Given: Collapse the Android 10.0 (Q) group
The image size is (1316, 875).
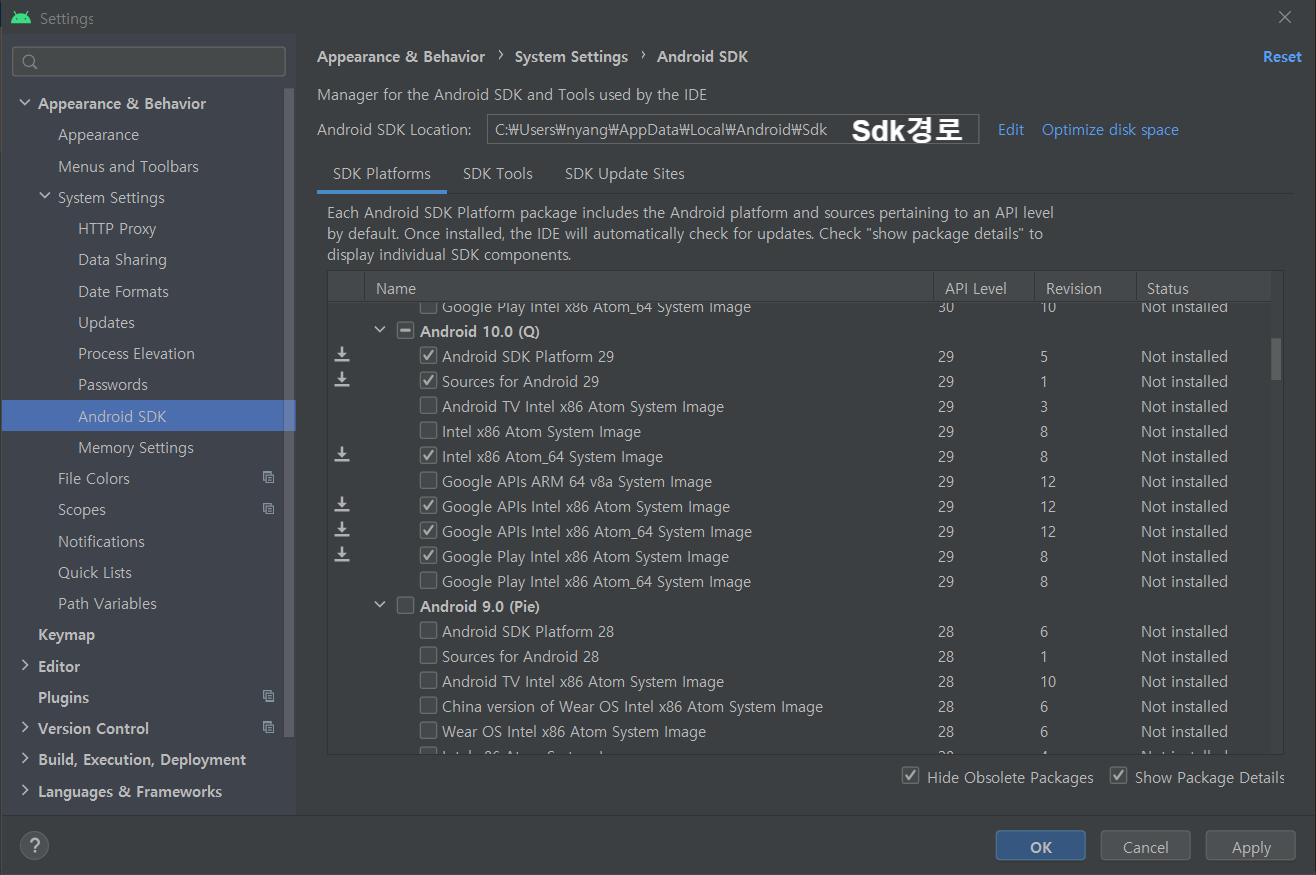Looking at the screenshot, I should (x=380, y=329).
